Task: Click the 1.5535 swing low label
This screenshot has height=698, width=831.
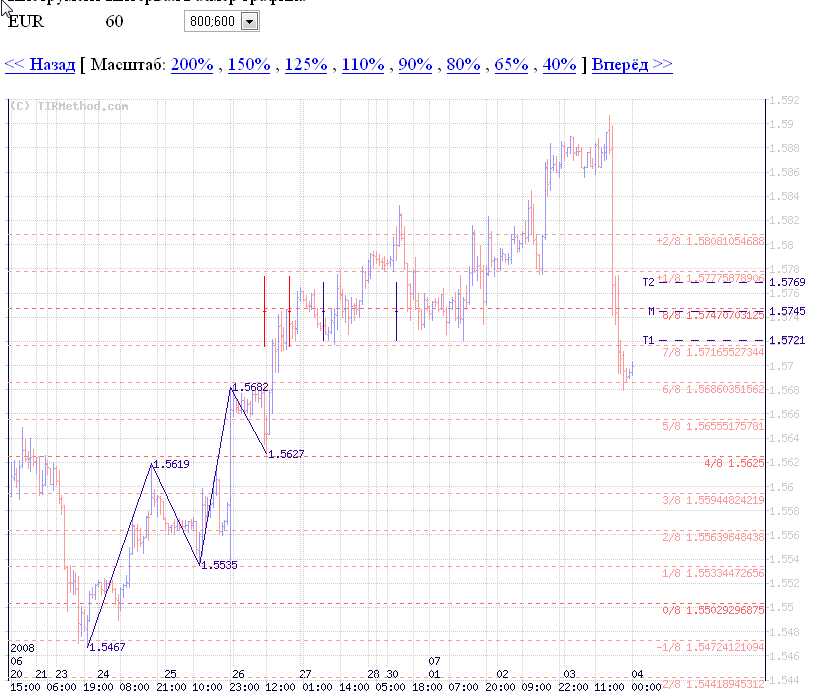Action: pyautogui.click(x=219, y=565)
